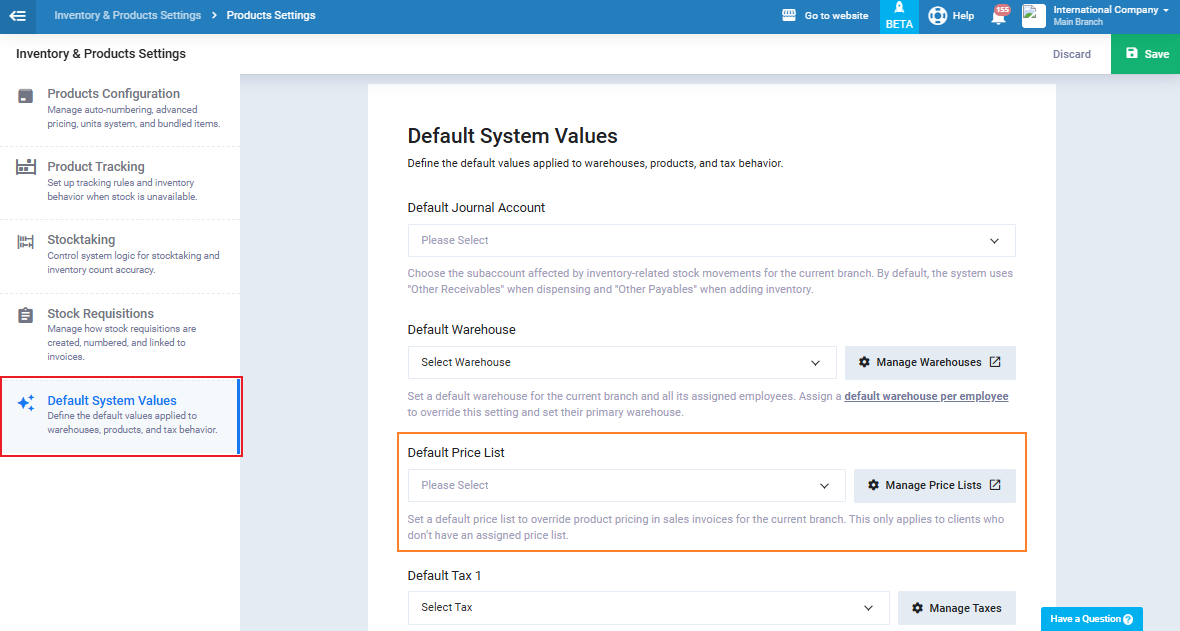Viewport: 1180px width, 631px height.
Task: Expand the Default Journal Account dropdown
Action: 711,241
